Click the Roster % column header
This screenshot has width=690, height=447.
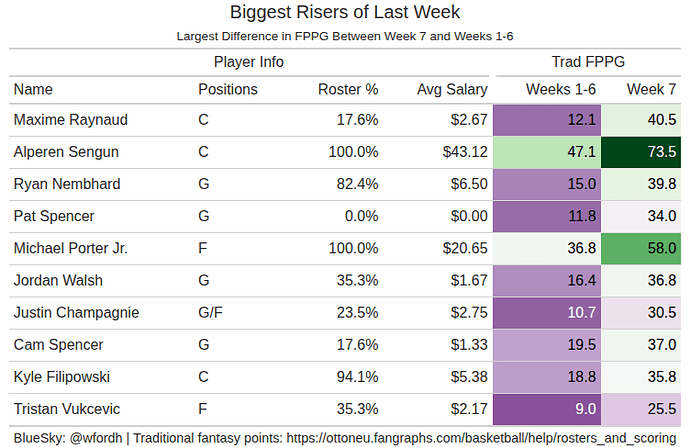coord(348,89)
